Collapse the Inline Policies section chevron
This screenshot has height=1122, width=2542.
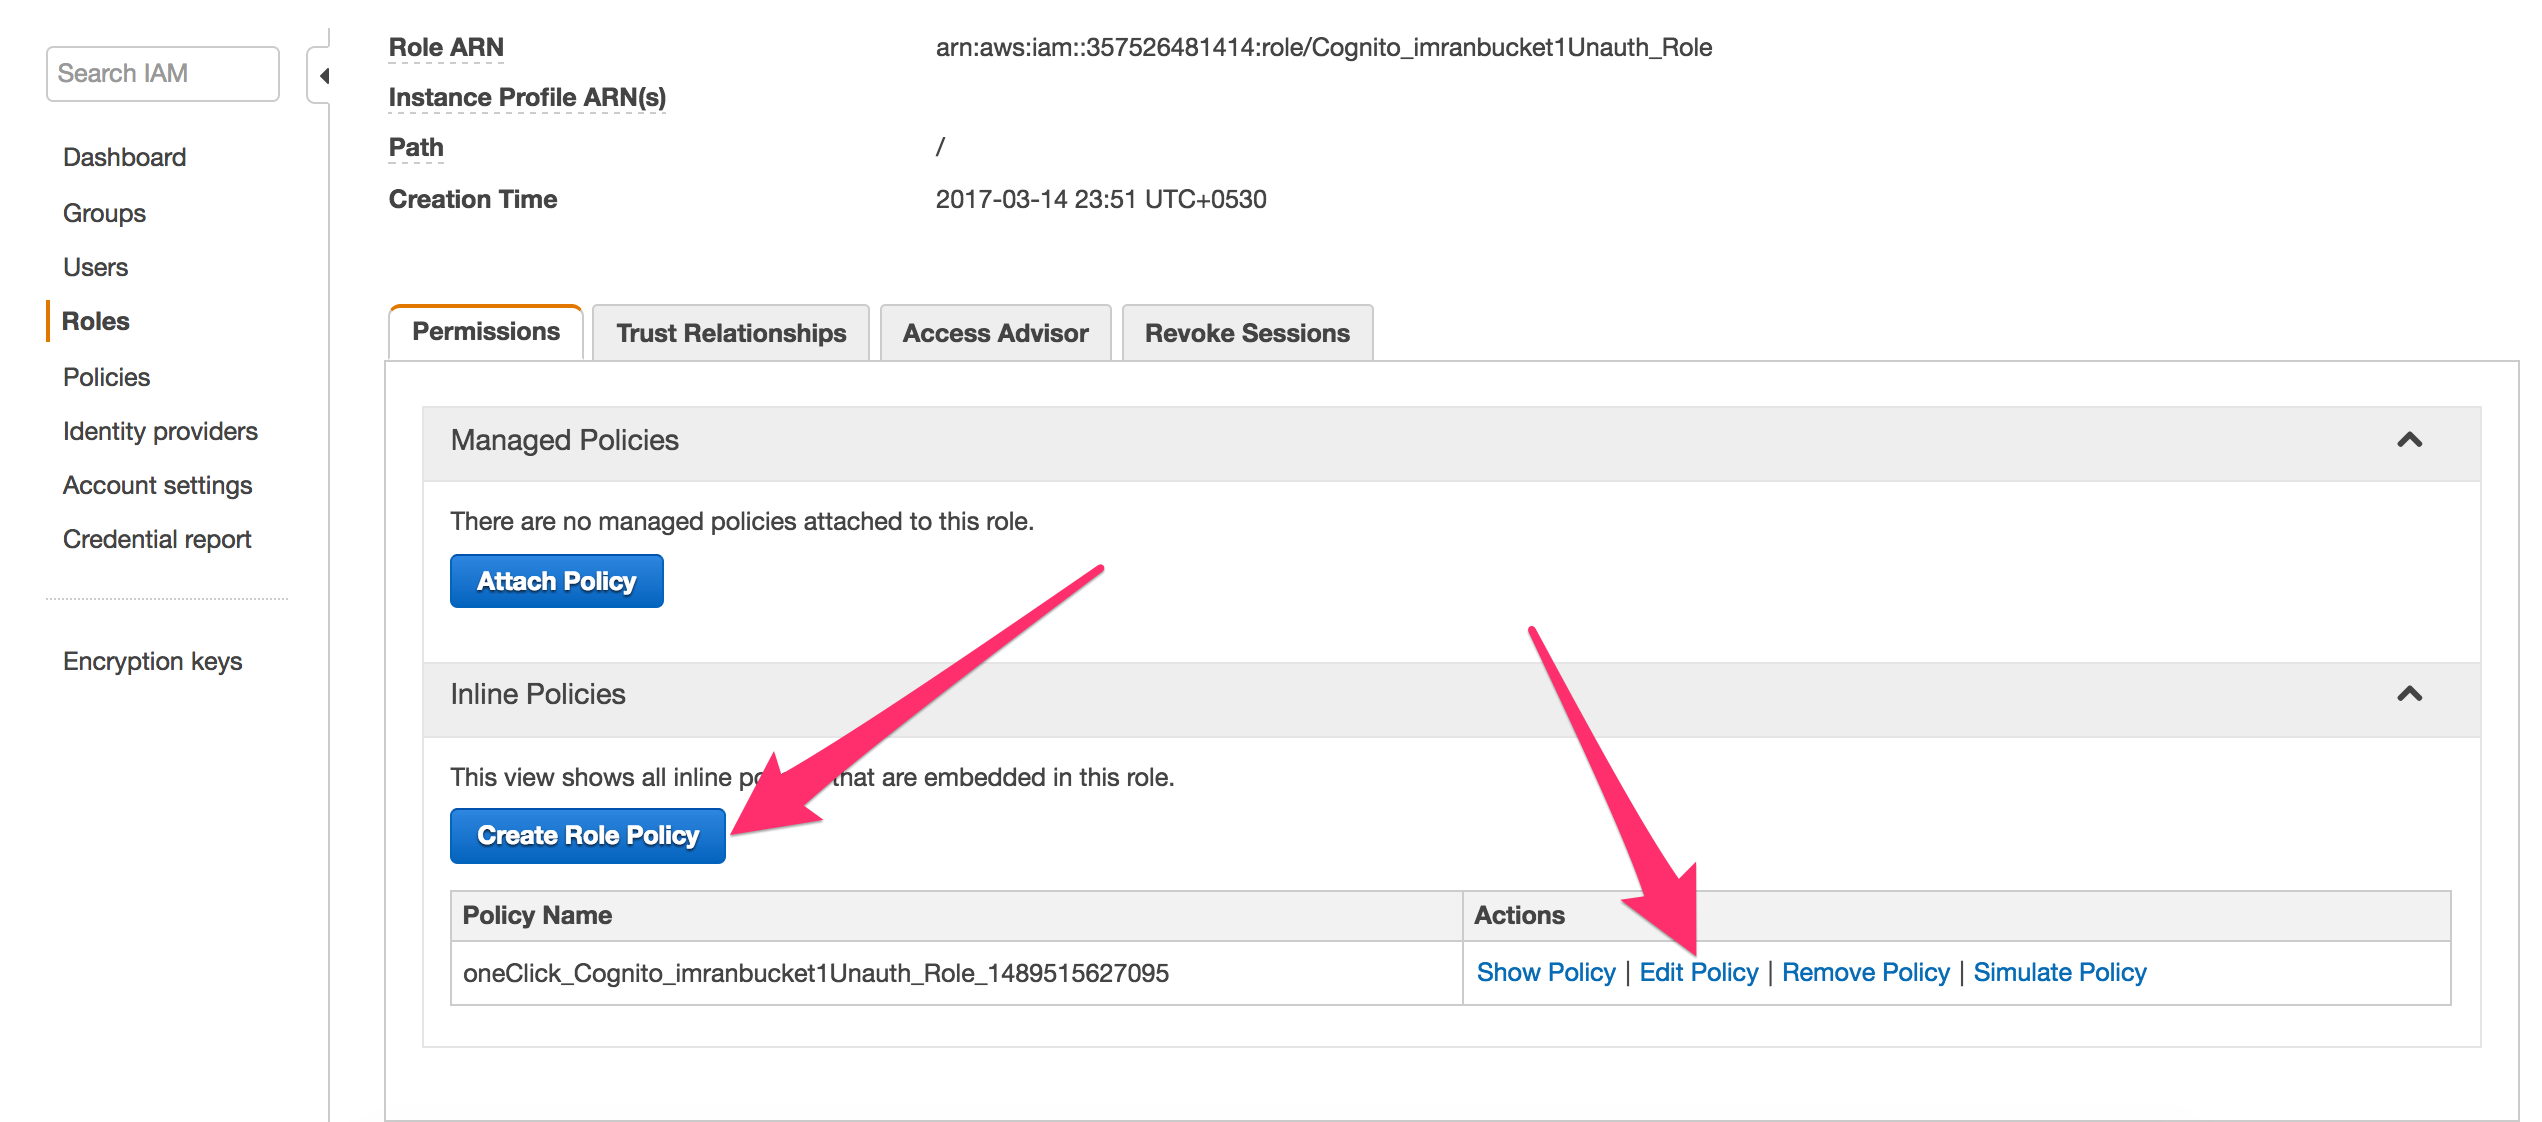tap(2409, 695)
